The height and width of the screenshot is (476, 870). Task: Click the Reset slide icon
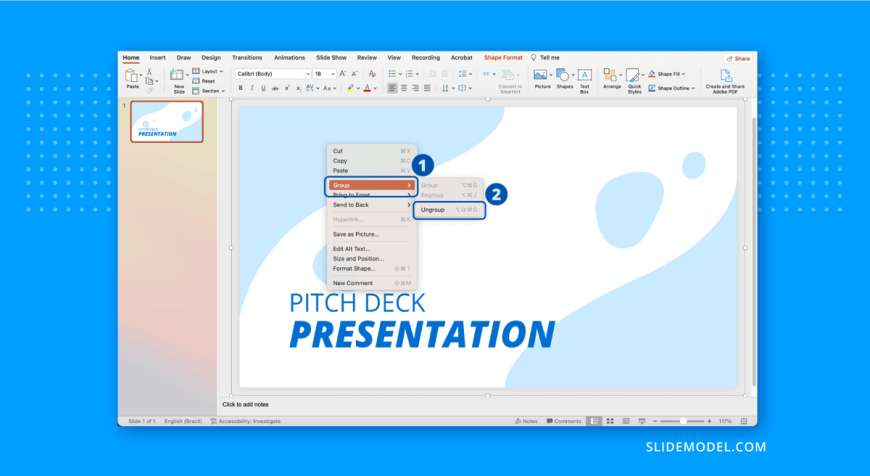[x=196, y=81]
